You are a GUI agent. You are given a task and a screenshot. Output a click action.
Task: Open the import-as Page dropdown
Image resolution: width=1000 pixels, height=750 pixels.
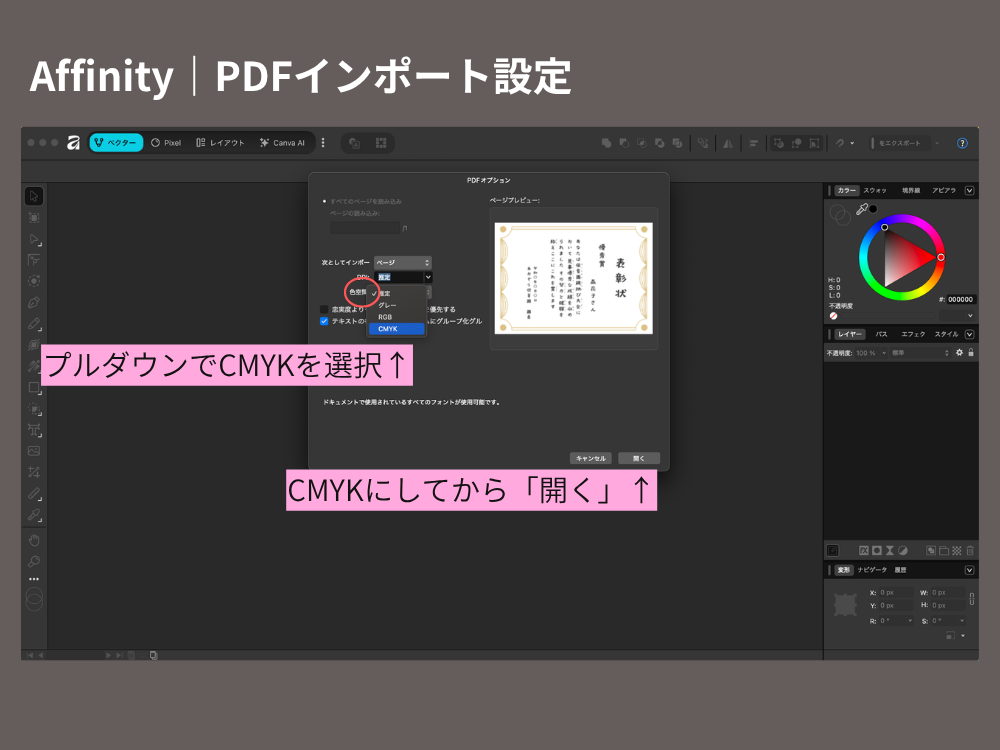[402, 263]
